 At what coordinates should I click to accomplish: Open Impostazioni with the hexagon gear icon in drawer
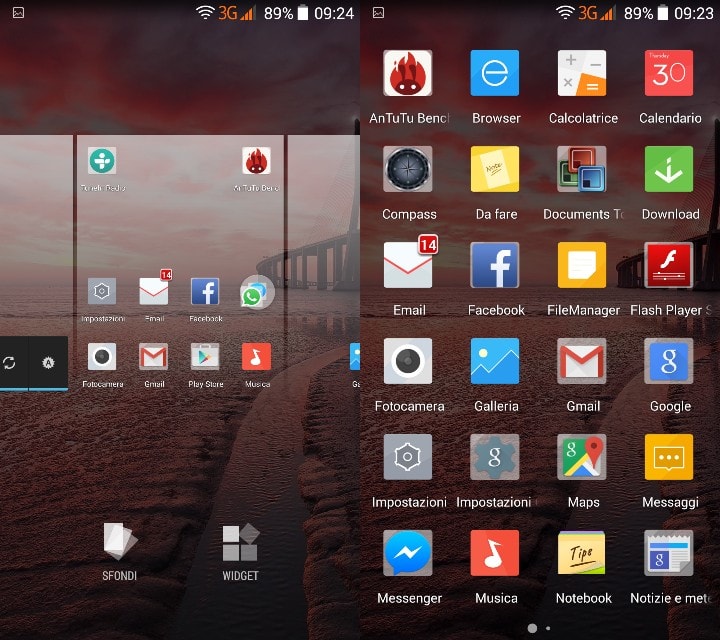point(408,457)
